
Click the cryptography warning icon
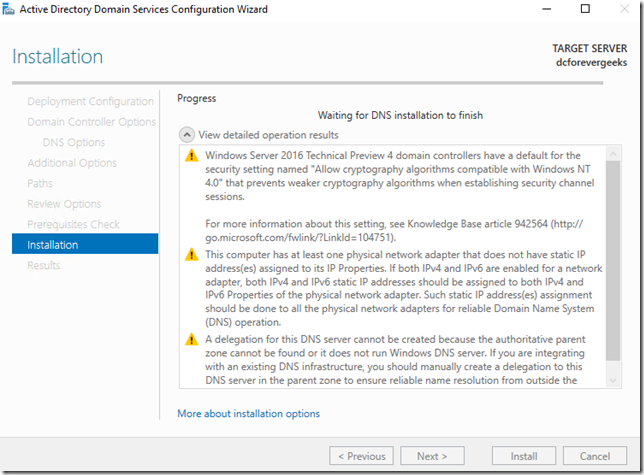pos(190,156)
